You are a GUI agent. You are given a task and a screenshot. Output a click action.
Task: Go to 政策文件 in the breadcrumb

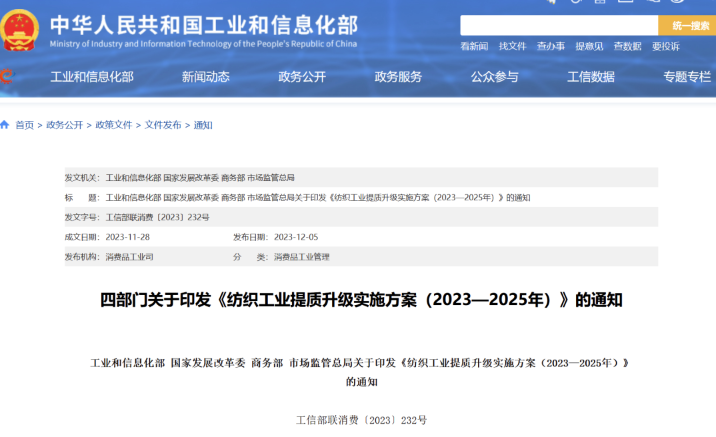(x=114, y=125)
